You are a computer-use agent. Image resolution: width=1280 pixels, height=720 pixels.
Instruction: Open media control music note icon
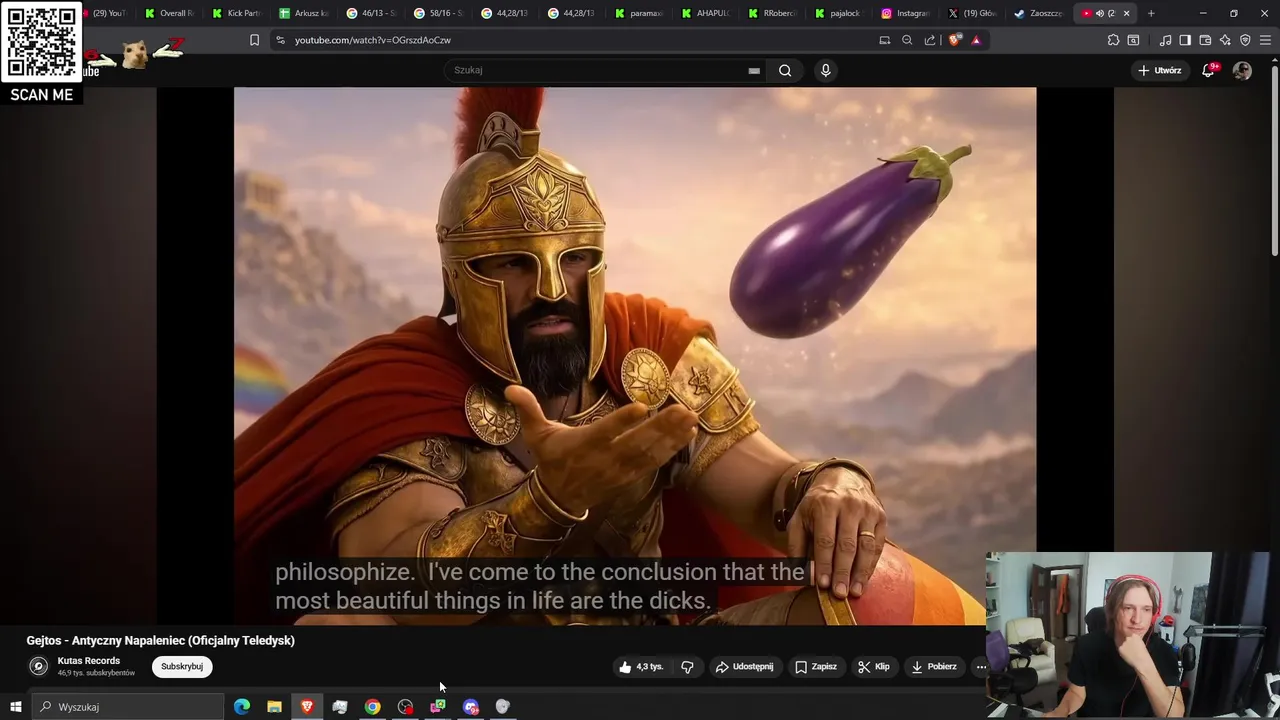coord(1165,40)
